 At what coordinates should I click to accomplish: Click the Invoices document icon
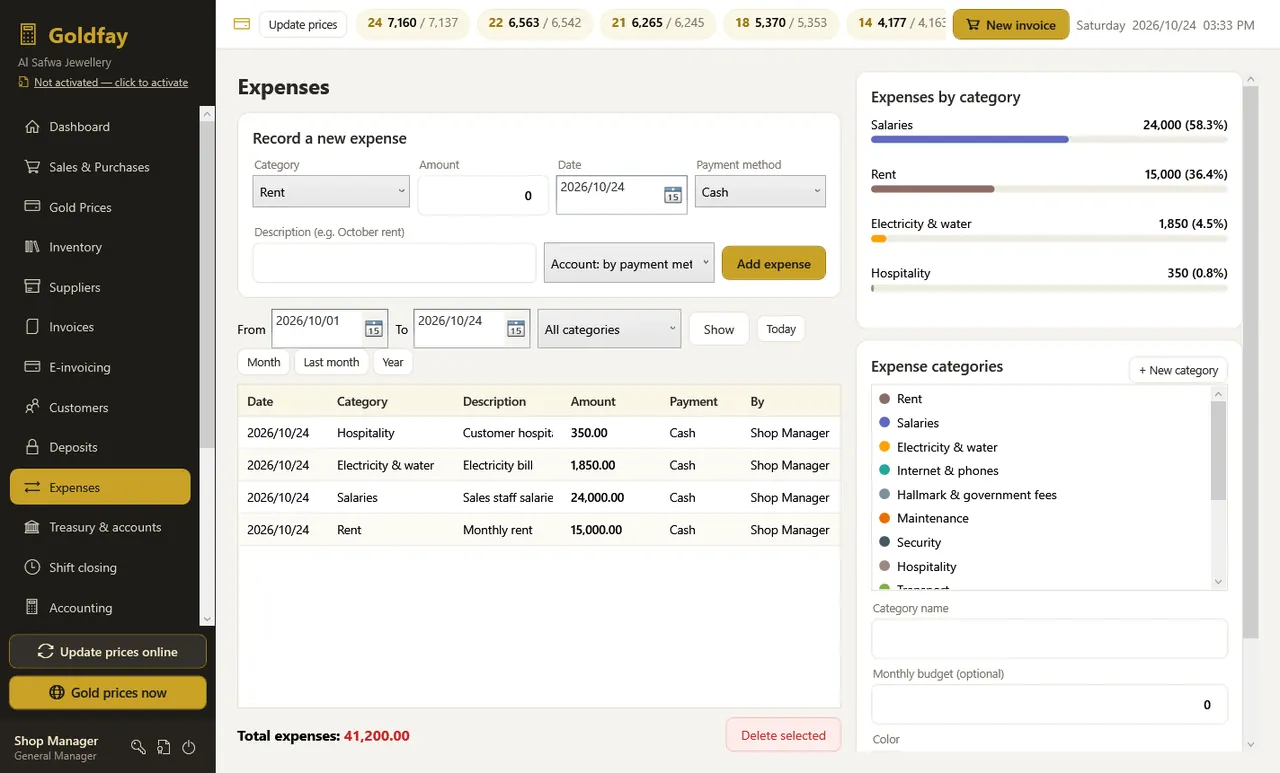pyautogui.click(x=31, y=327)
